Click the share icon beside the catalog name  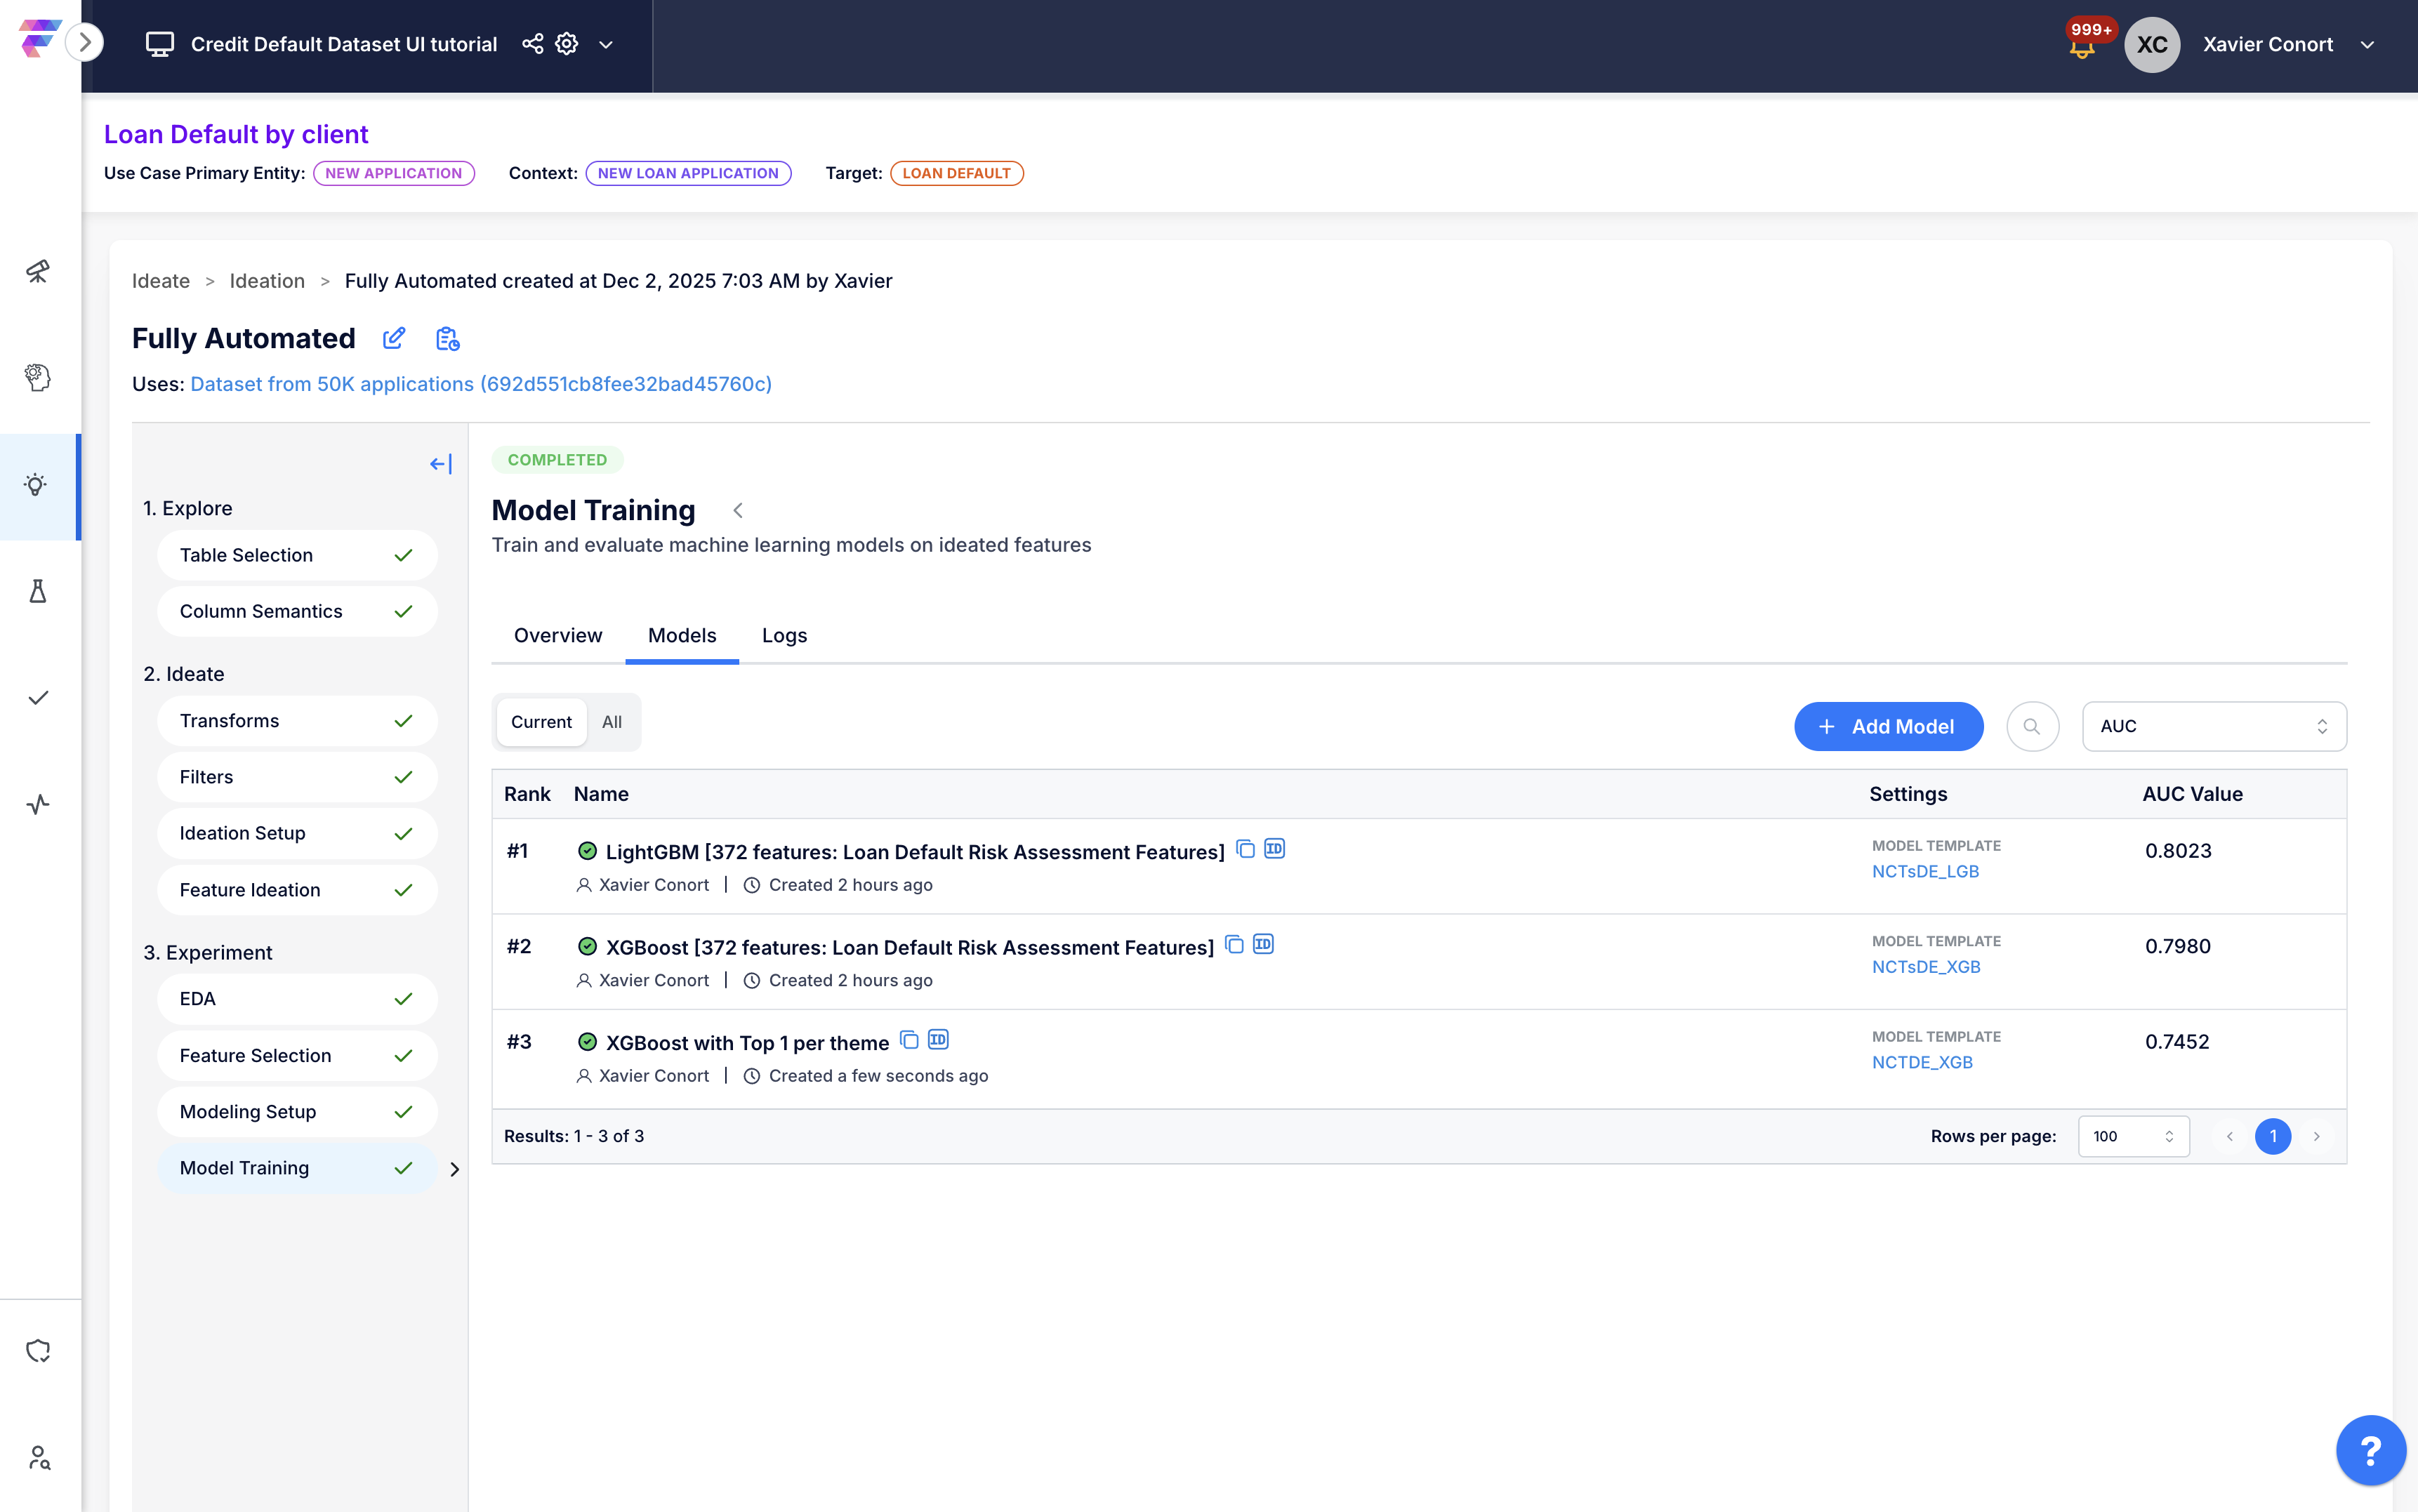pyautogui.click(x=533, y=44)
